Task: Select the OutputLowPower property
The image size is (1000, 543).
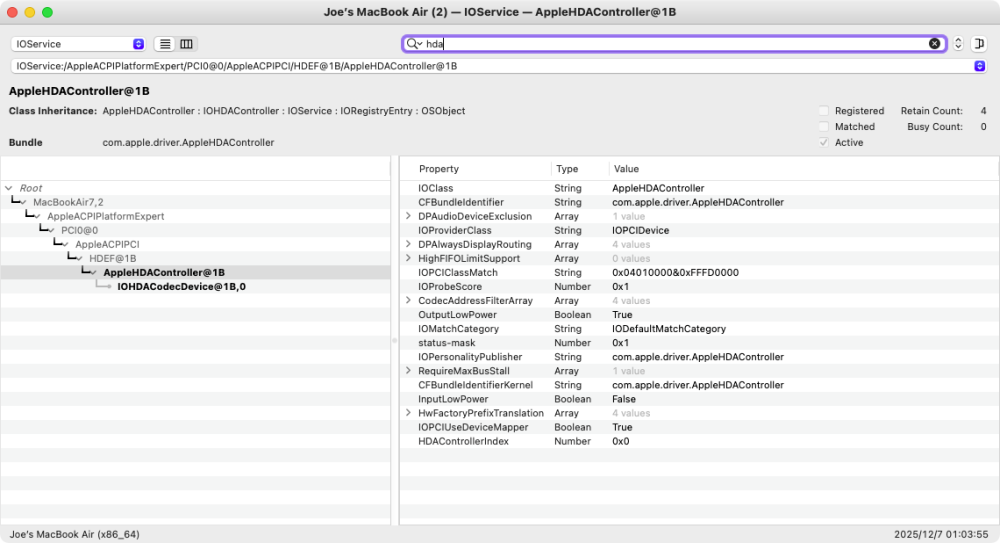Action: pyautogui.click(x=700, y=315)
